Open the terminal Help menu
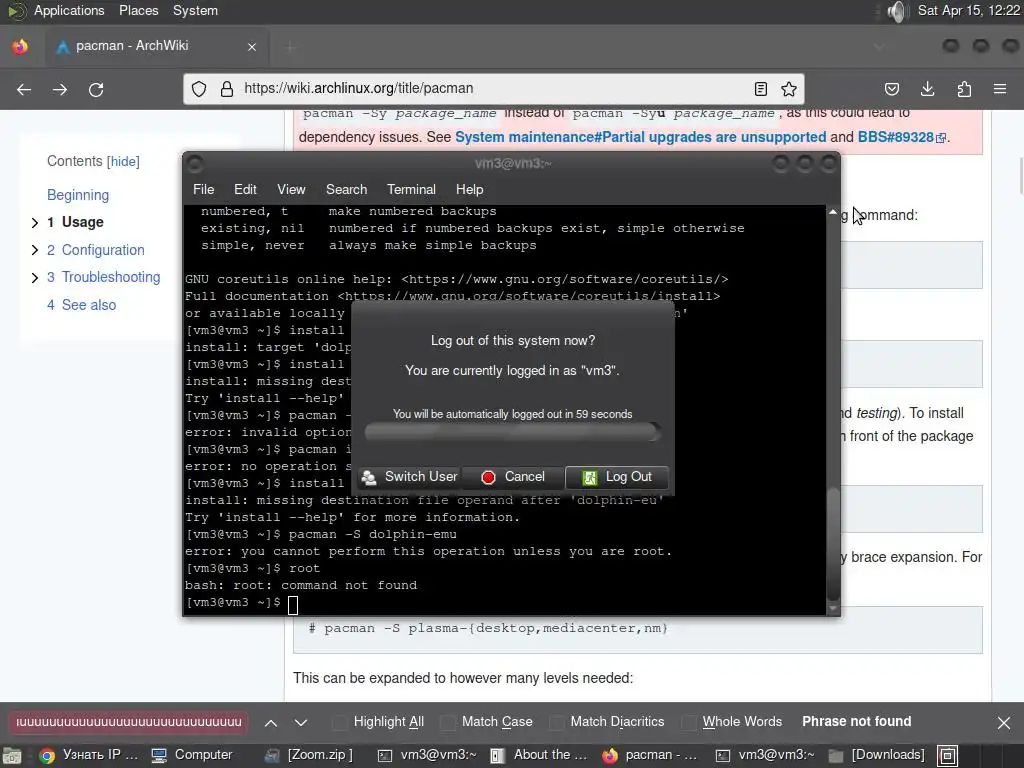 coord(470,189)
